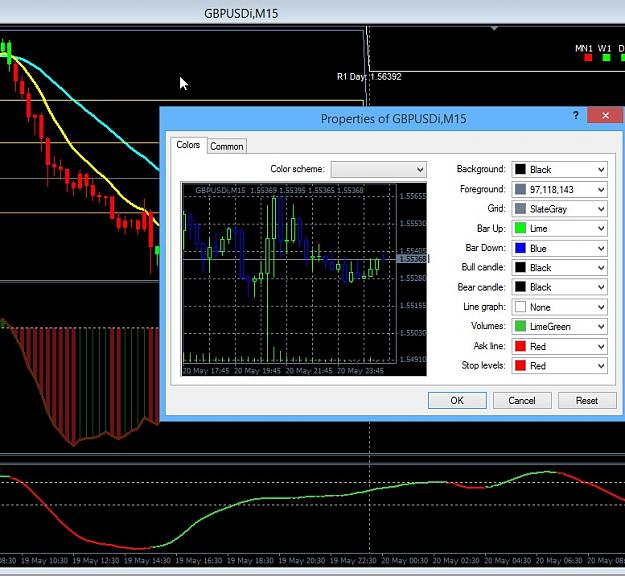Open the Foreground color dropdown
Screen dimensions: 625x577
560,189
